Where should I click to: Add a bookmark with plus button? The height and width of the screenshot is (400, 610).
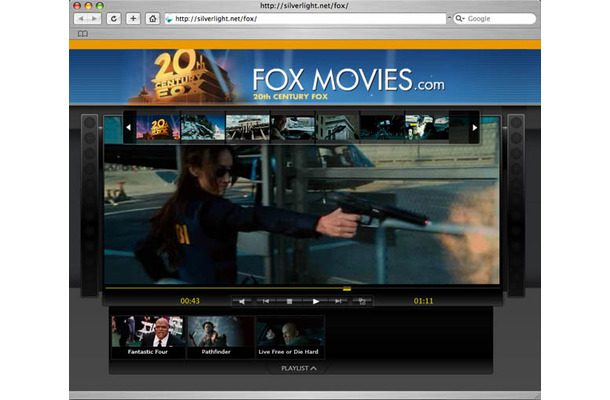click(133, 19)
